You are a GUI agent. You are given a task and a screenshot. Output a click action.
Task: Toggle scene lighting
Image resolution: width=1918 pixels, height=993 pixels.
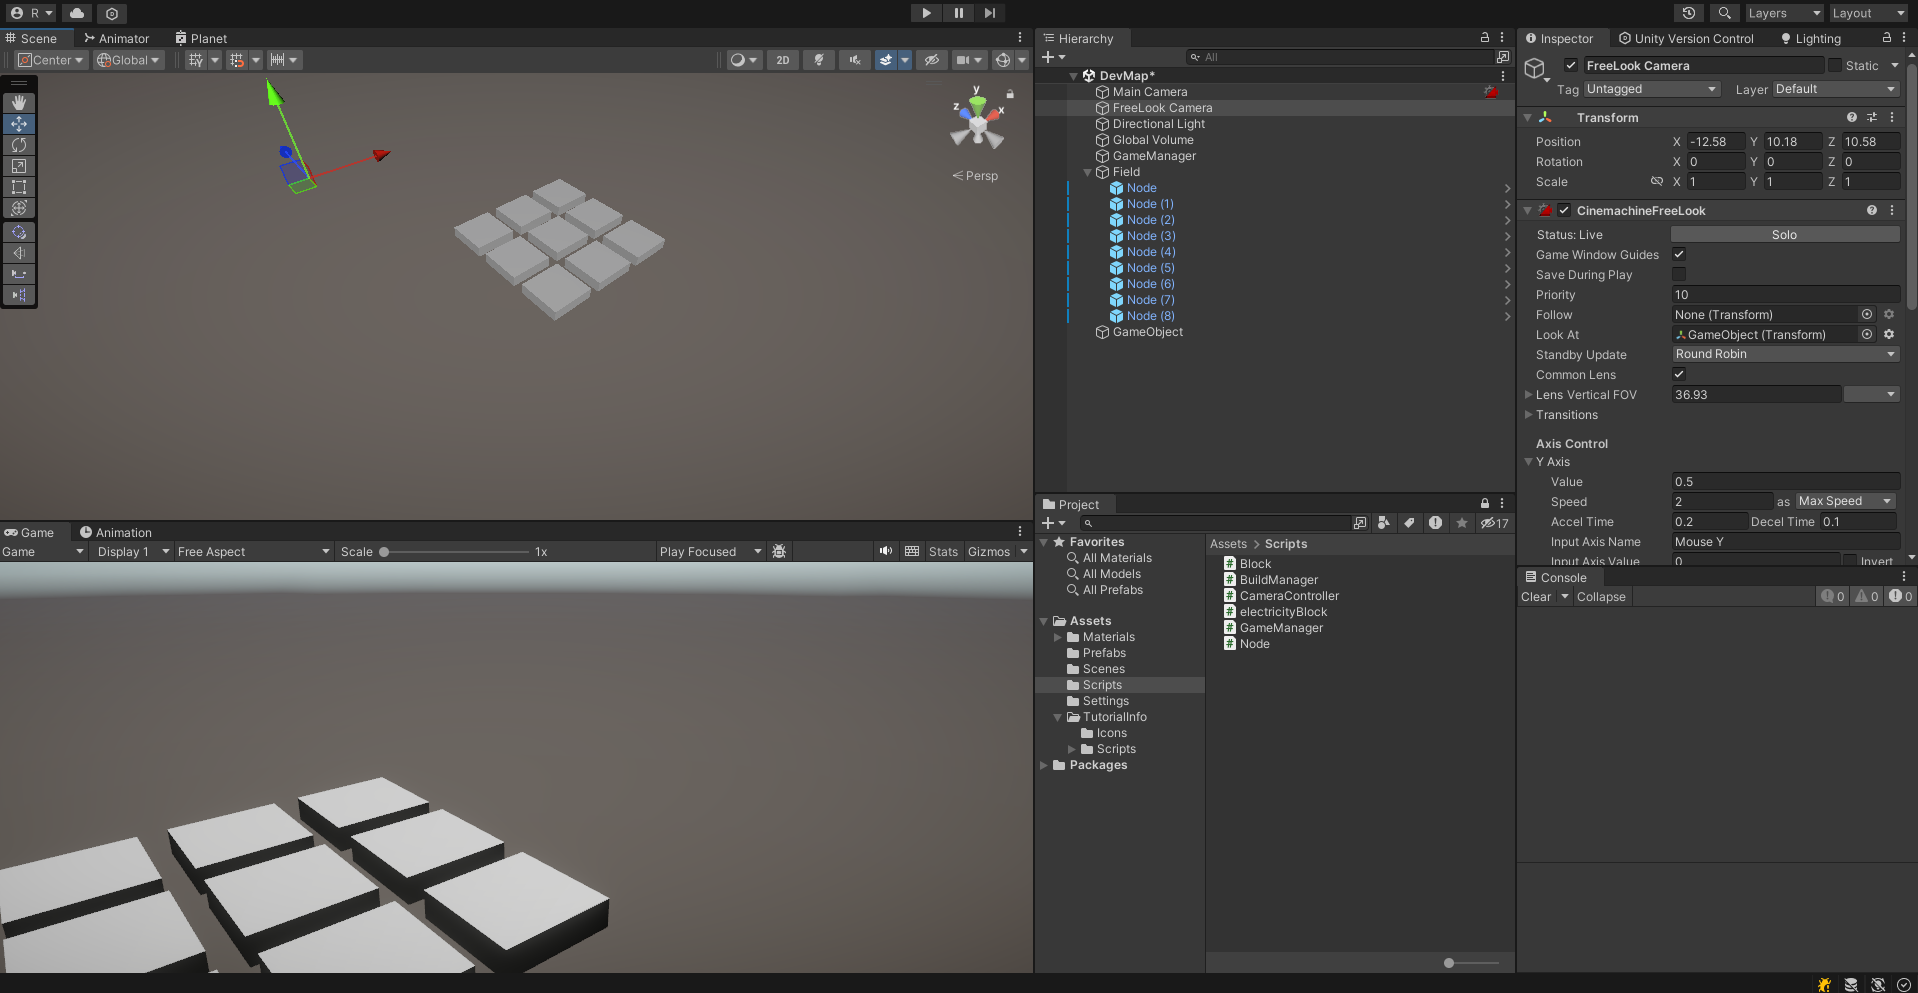pos(819,60)
